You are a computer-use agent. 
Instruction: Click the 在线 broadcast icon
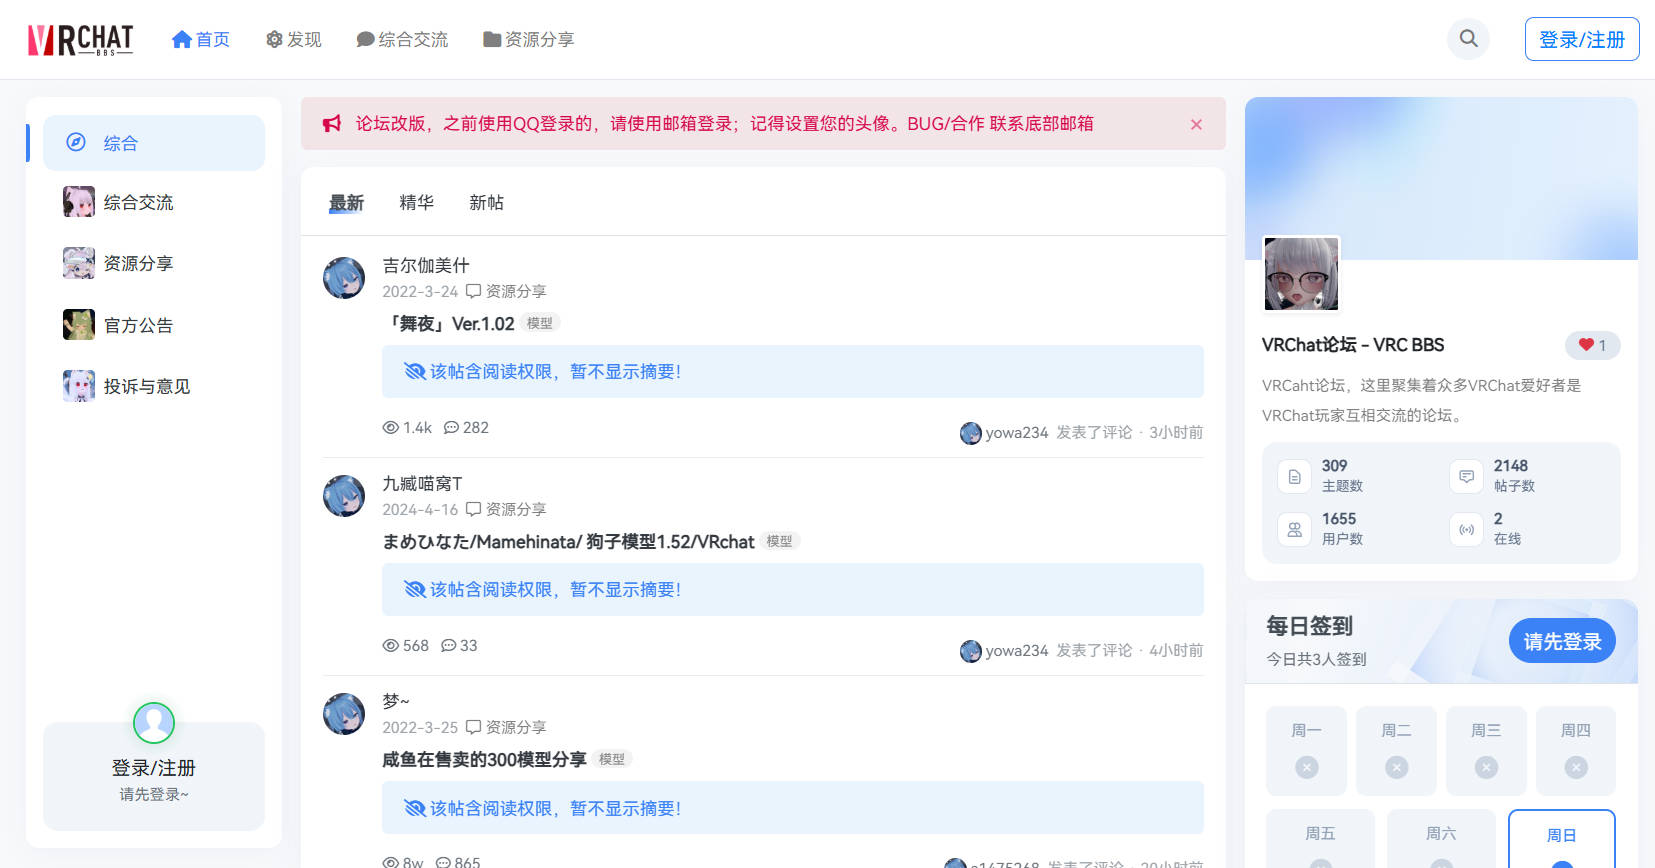coord(1466,529)
